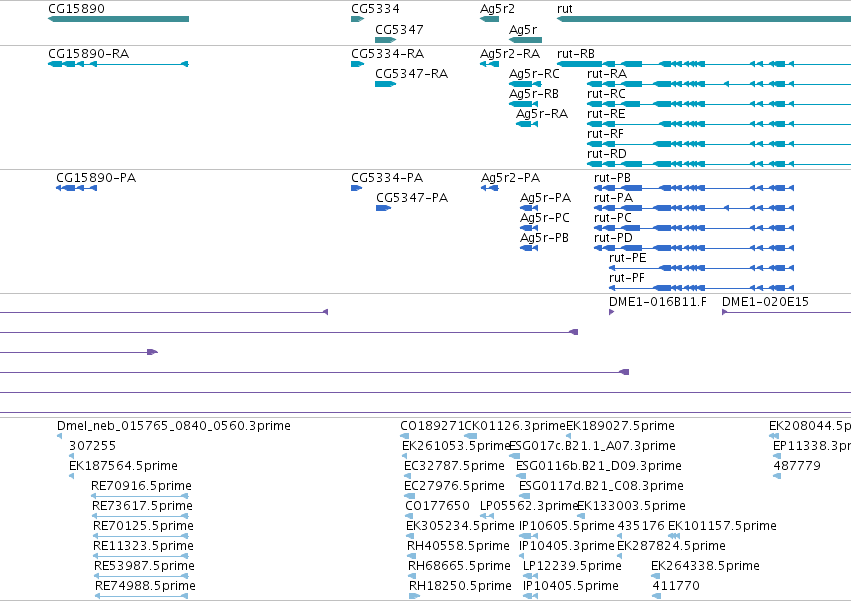The width and height of the screenshot is (851, 601).
Task: Select the 411770 EST label
Action: coord(676,587)
